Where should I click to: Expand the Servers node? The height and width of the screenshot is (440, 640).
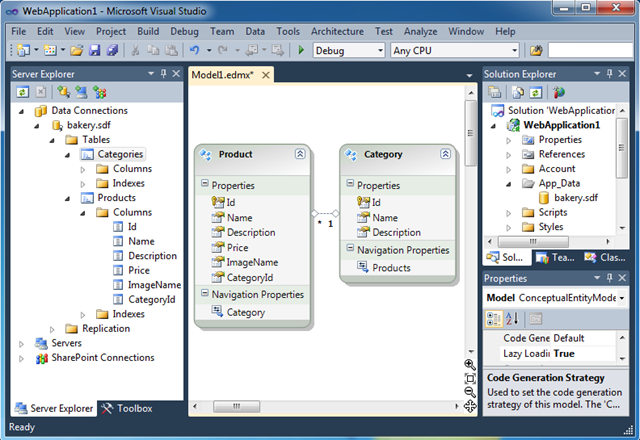pos(21,344)
